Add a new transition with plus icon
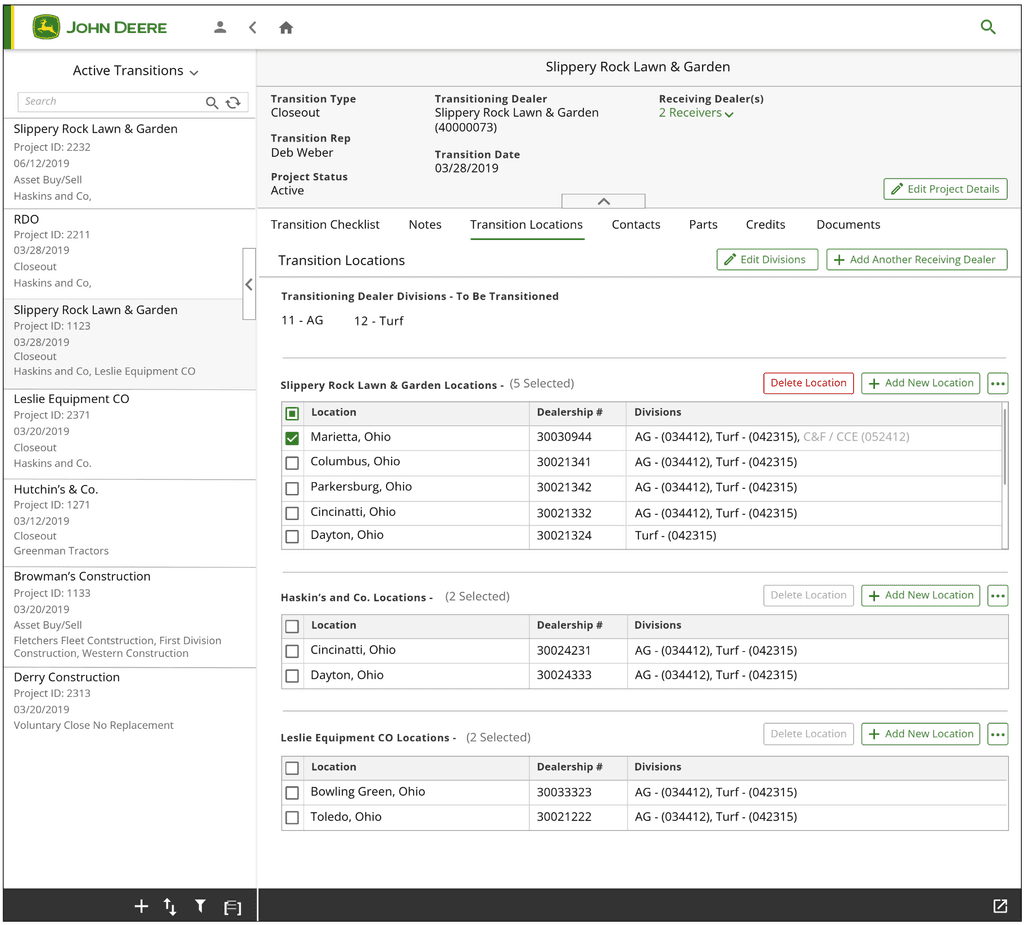1024x925 pixels. 141,906
